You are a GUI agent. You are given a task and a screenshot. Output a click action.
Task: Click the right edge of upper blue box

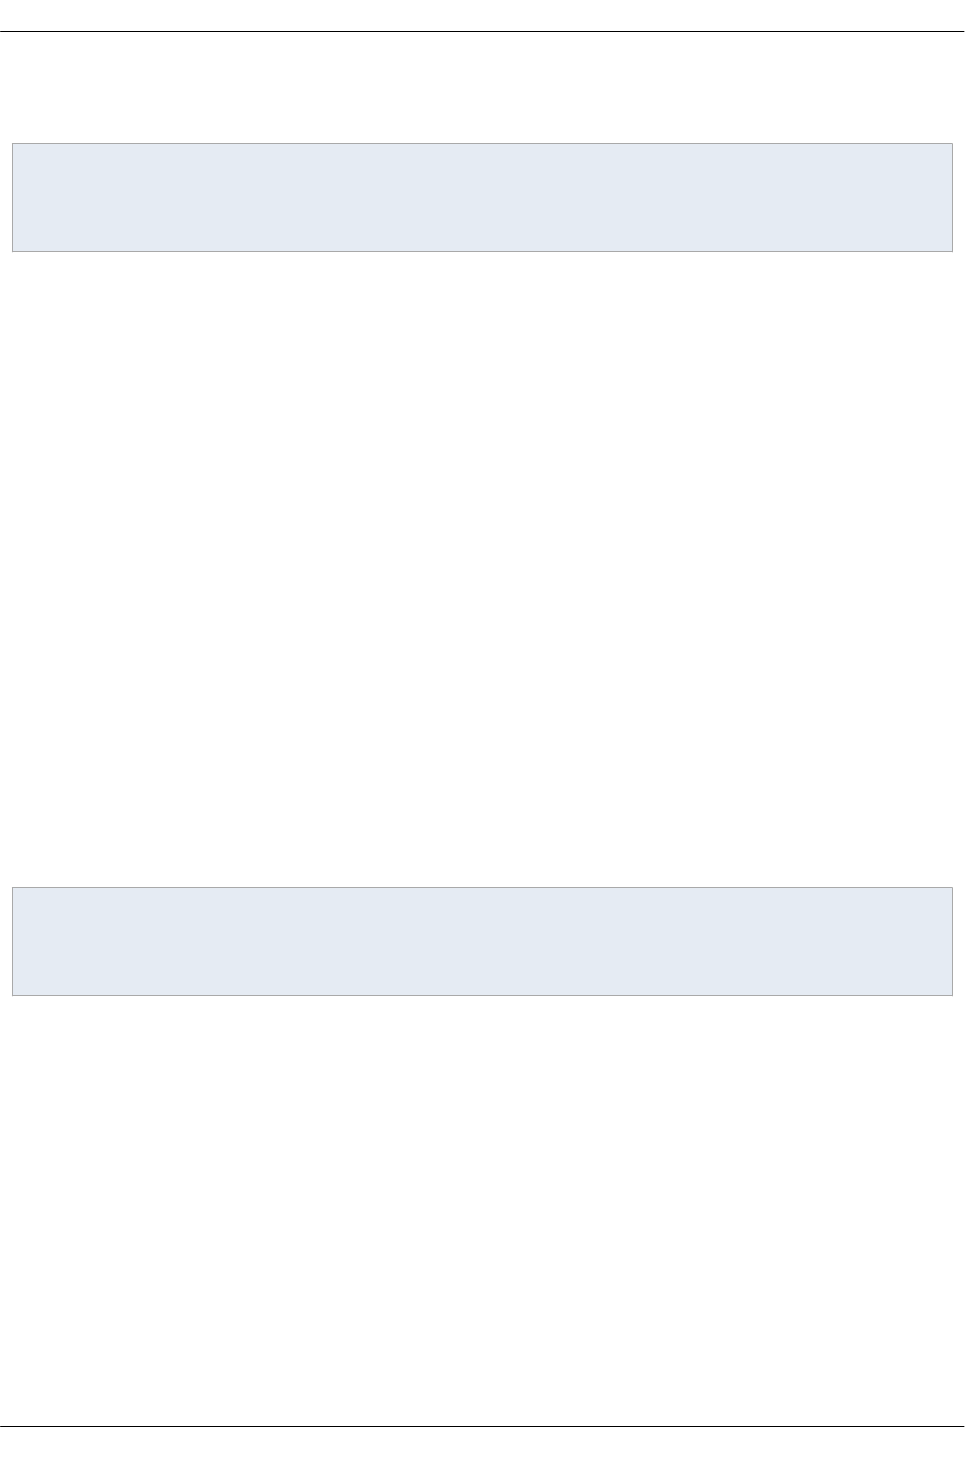(952, 197)
